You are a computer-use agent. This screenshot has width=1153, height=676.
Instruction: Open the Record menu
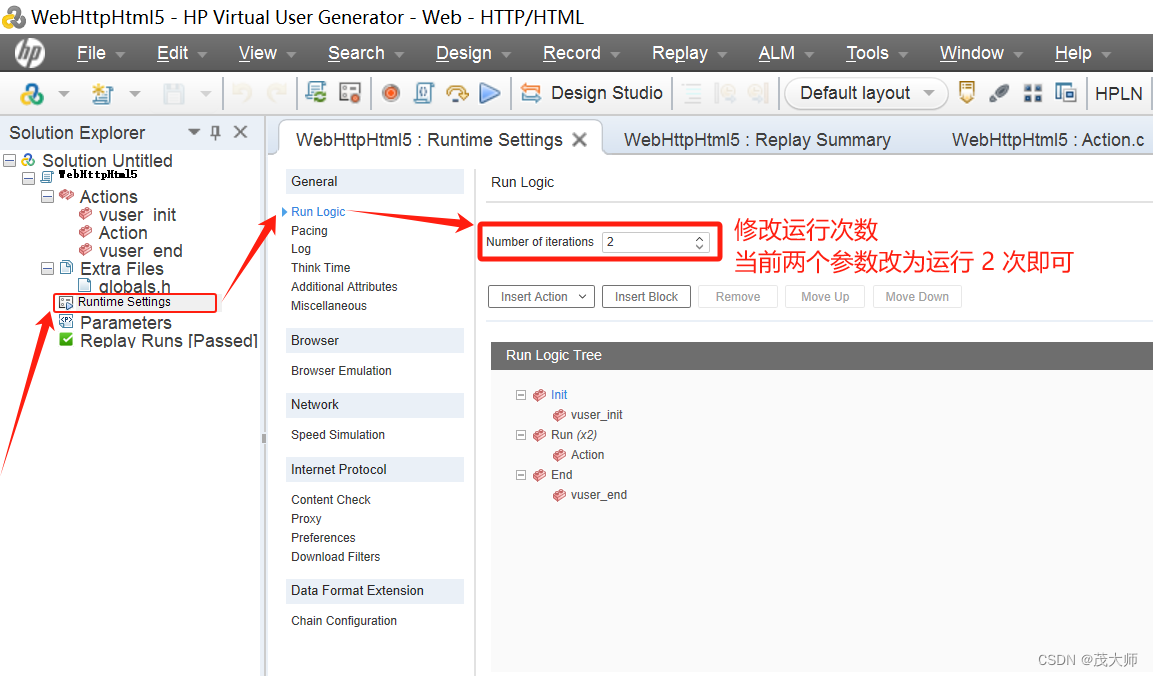581,53
